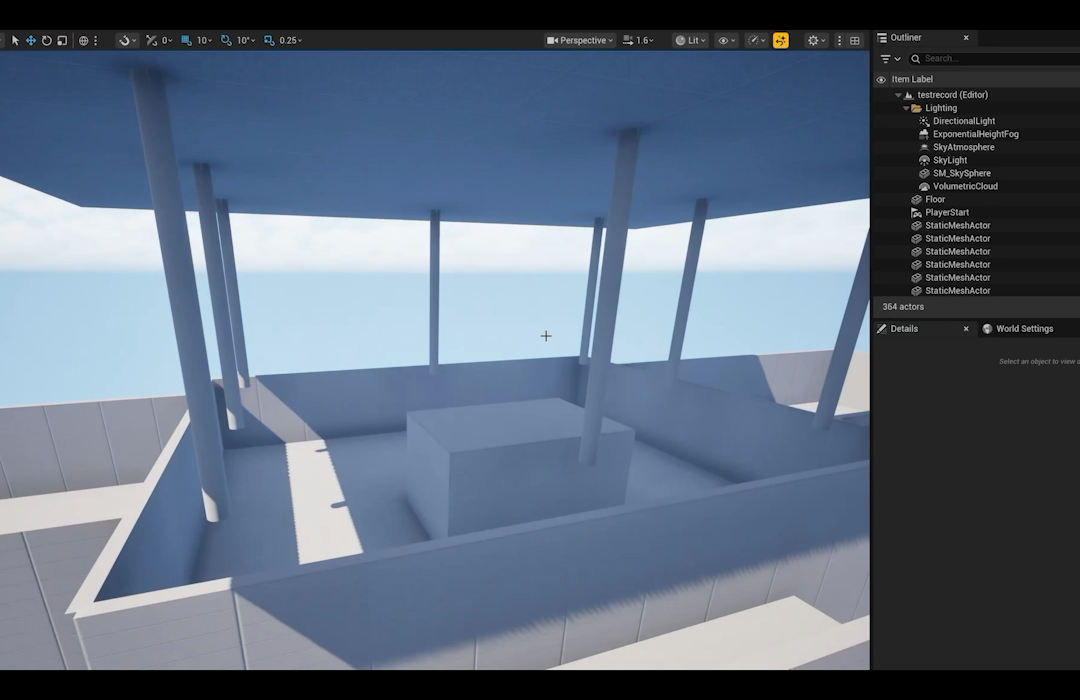Toggle the yellow realtime/game view button

[x=781, y=41]
